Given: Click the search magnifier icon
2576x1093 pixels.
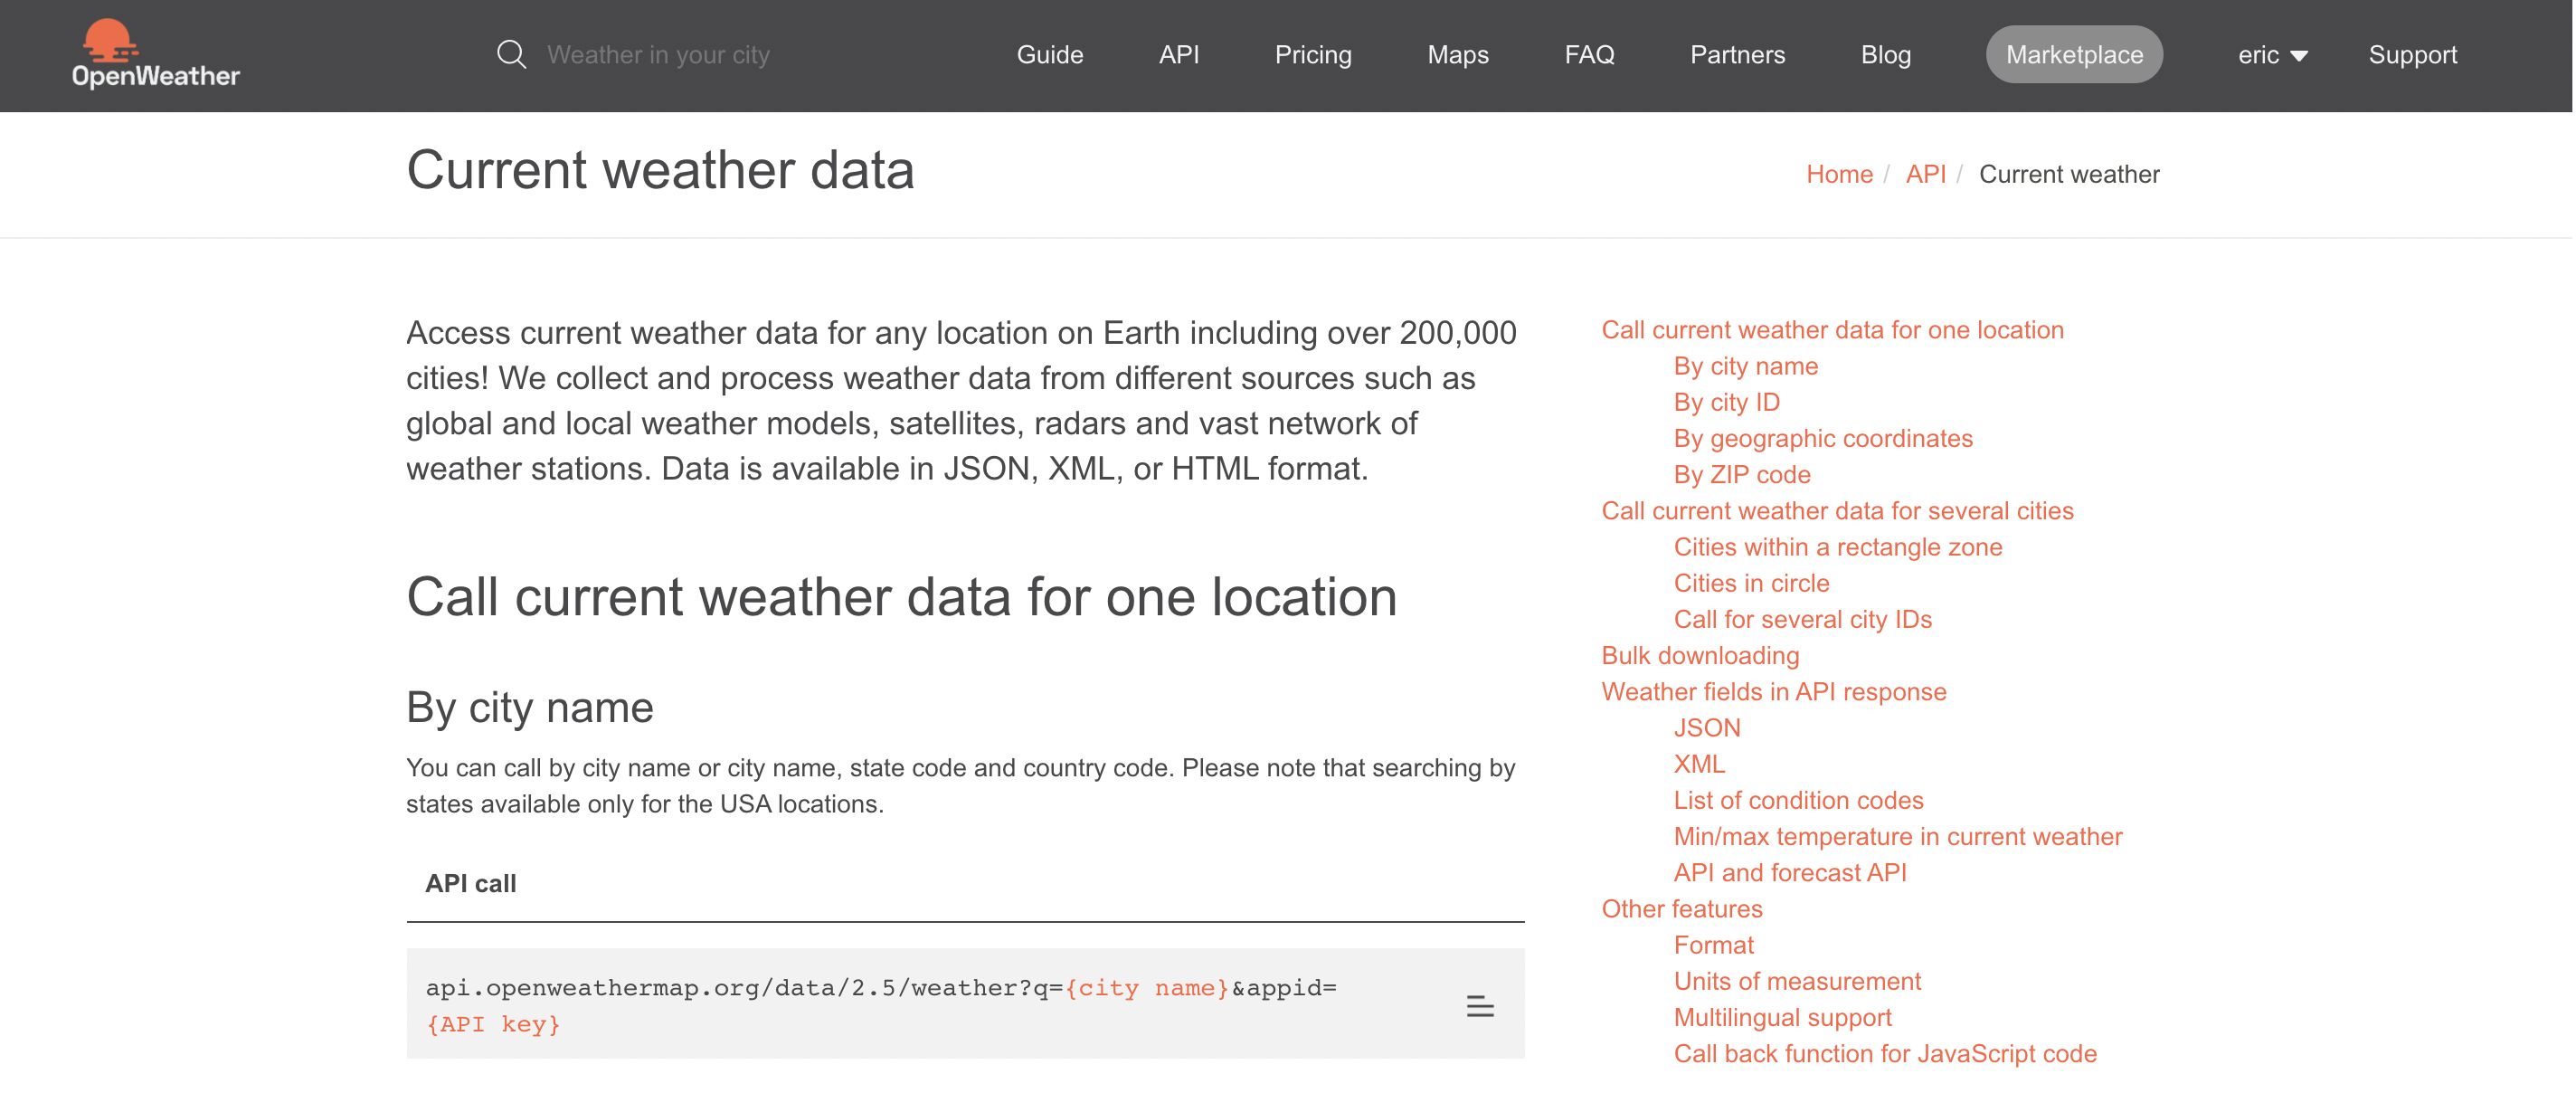Looking at the screenshot, I should (x=513, y=54).
